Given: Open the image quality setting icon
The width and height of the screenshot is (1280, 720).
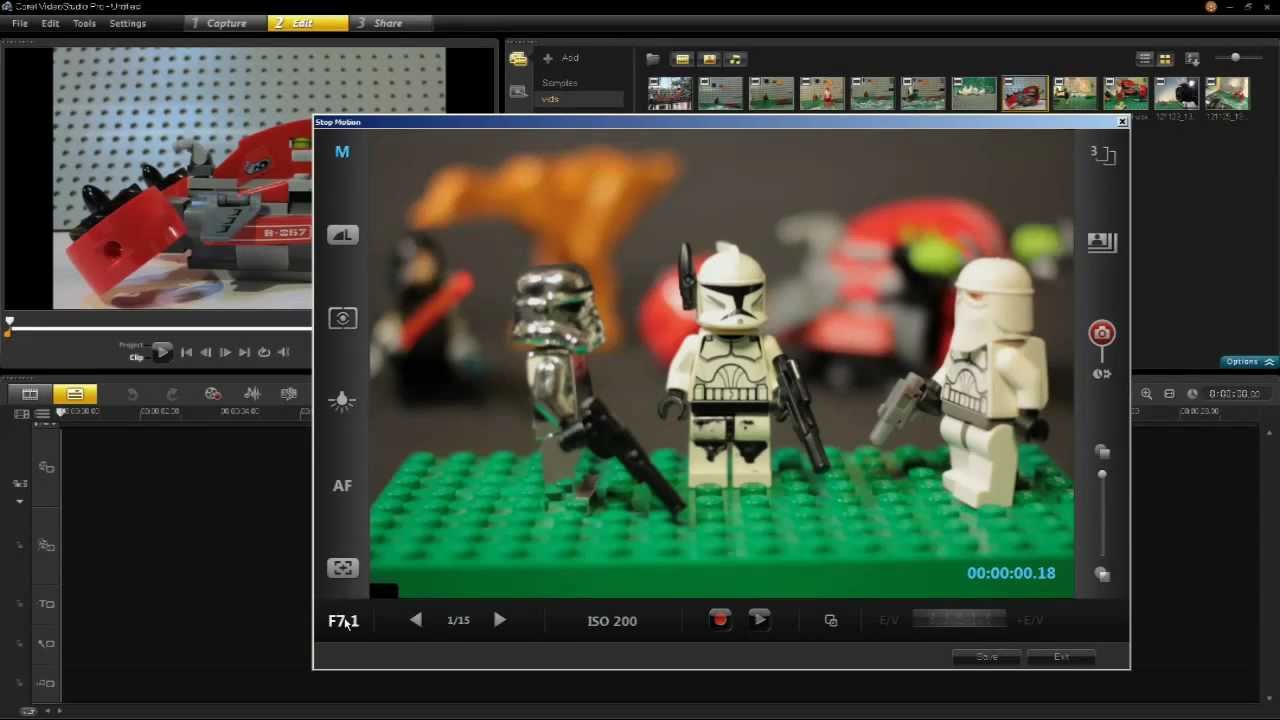Looking at the screenshot, I should click(342, 235).
